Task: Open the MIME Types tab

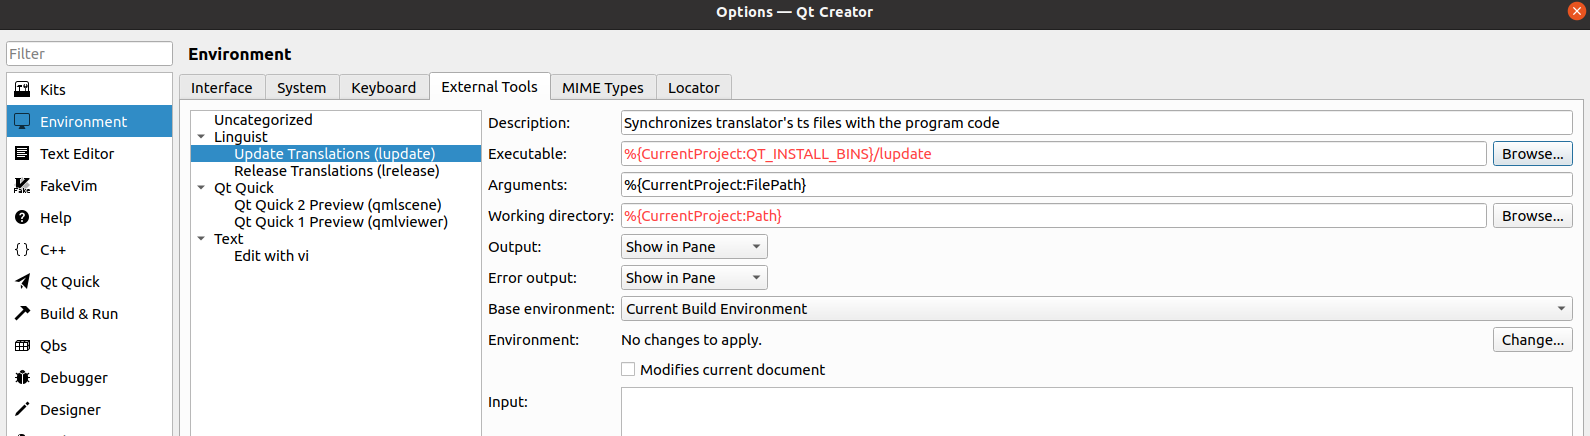Action: point(602,88)
